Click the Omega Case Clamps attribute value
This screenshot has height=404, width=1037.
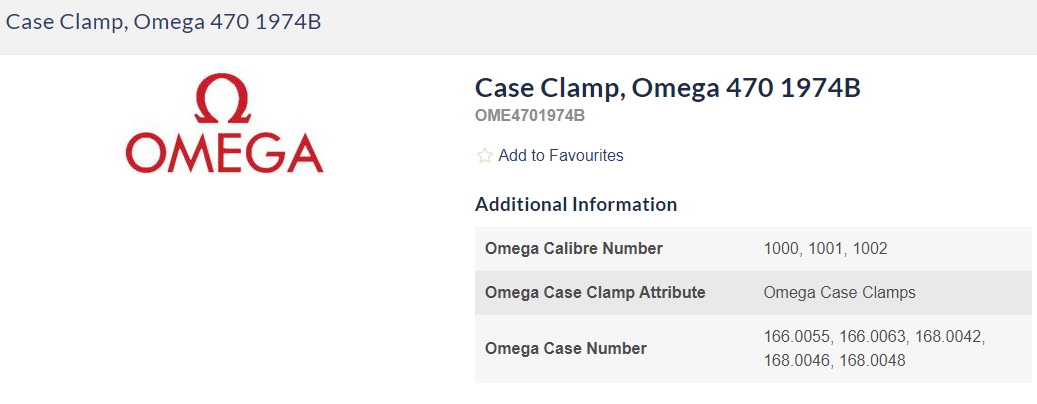(839, 293)
